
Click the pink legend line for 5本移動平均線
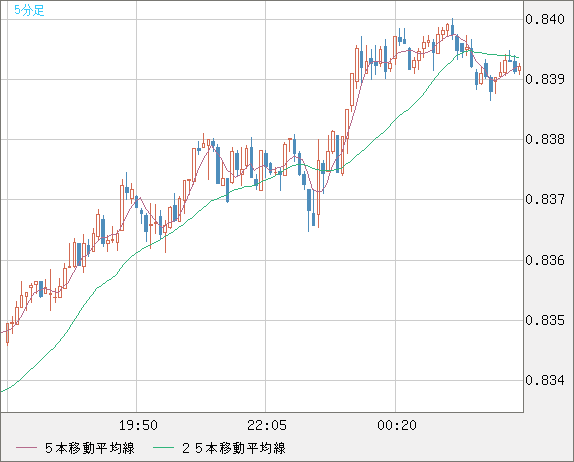pyautogui.click(x=26, y=448)
